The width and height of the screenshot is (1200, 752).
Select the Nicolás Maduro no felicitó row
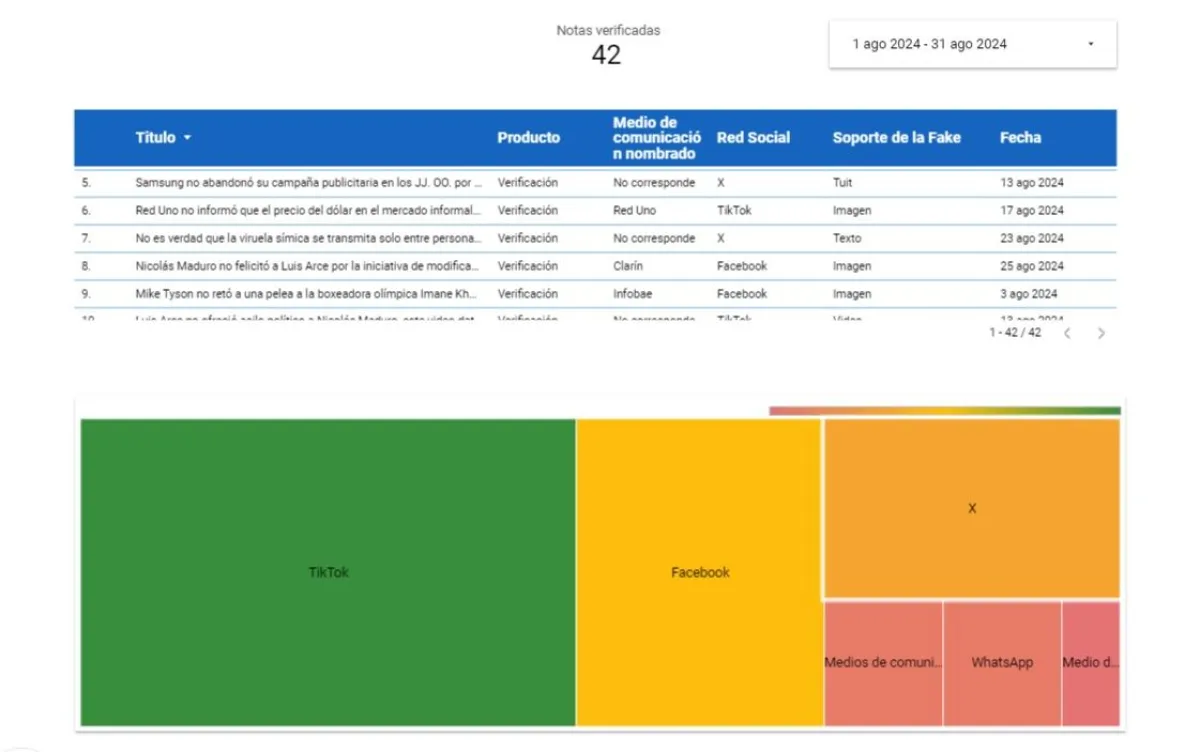click(x=306, y=266)
